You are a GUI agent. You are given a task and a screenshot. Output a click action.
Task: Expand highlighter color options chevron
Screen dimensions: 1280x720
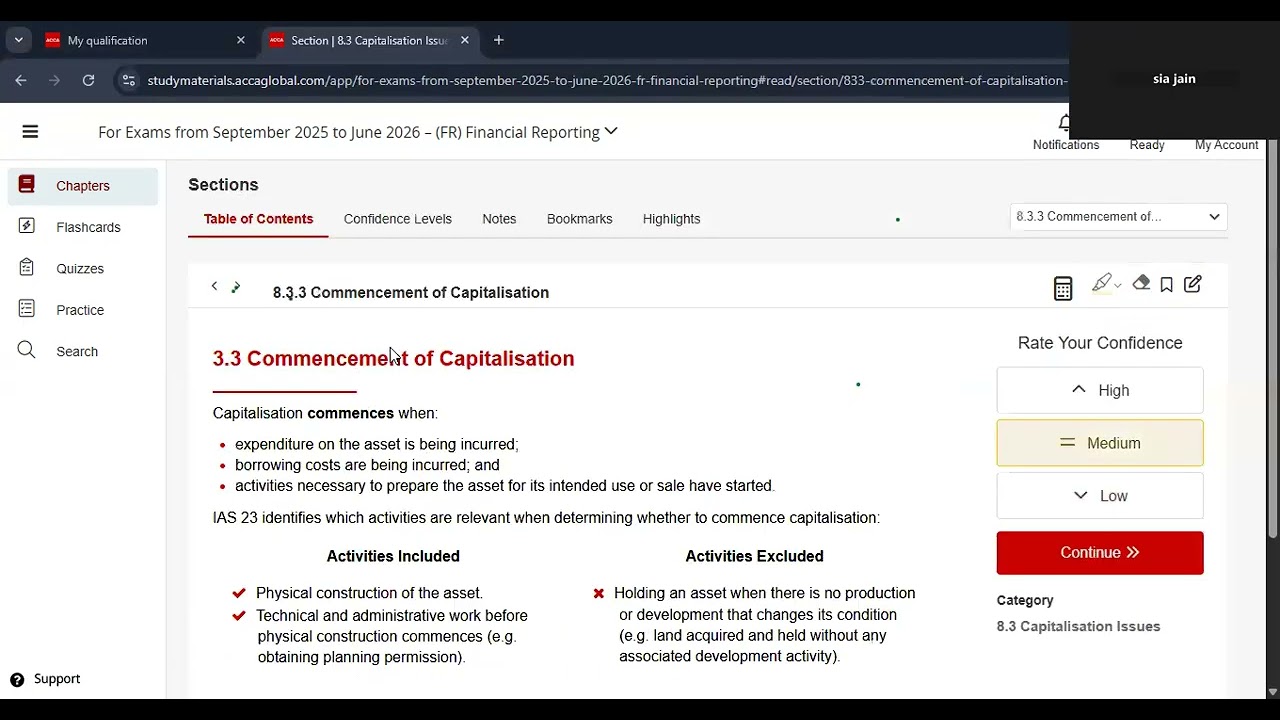point(1117,285)
